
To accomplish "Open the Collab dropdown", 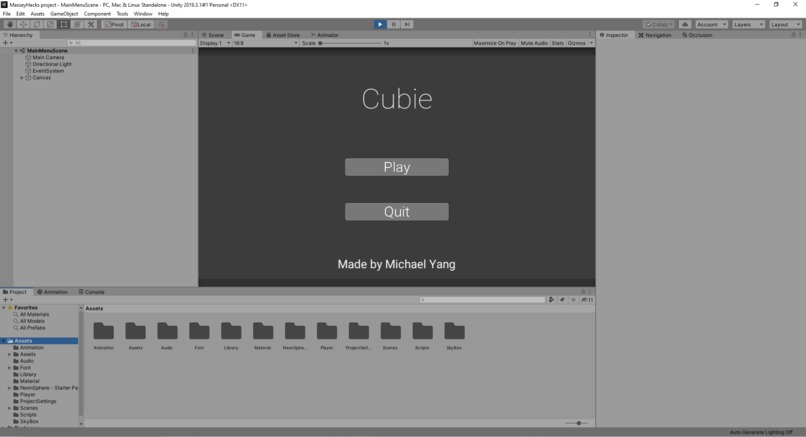I will pyautogui.click(x=659, y=24).
